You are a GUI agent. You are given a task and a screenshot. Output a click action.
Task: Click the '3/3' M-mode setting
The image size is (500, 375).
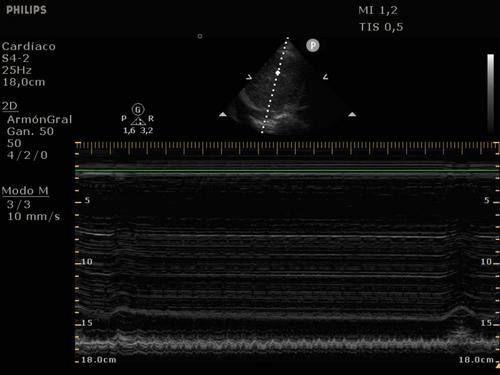(x=19, y=204)
